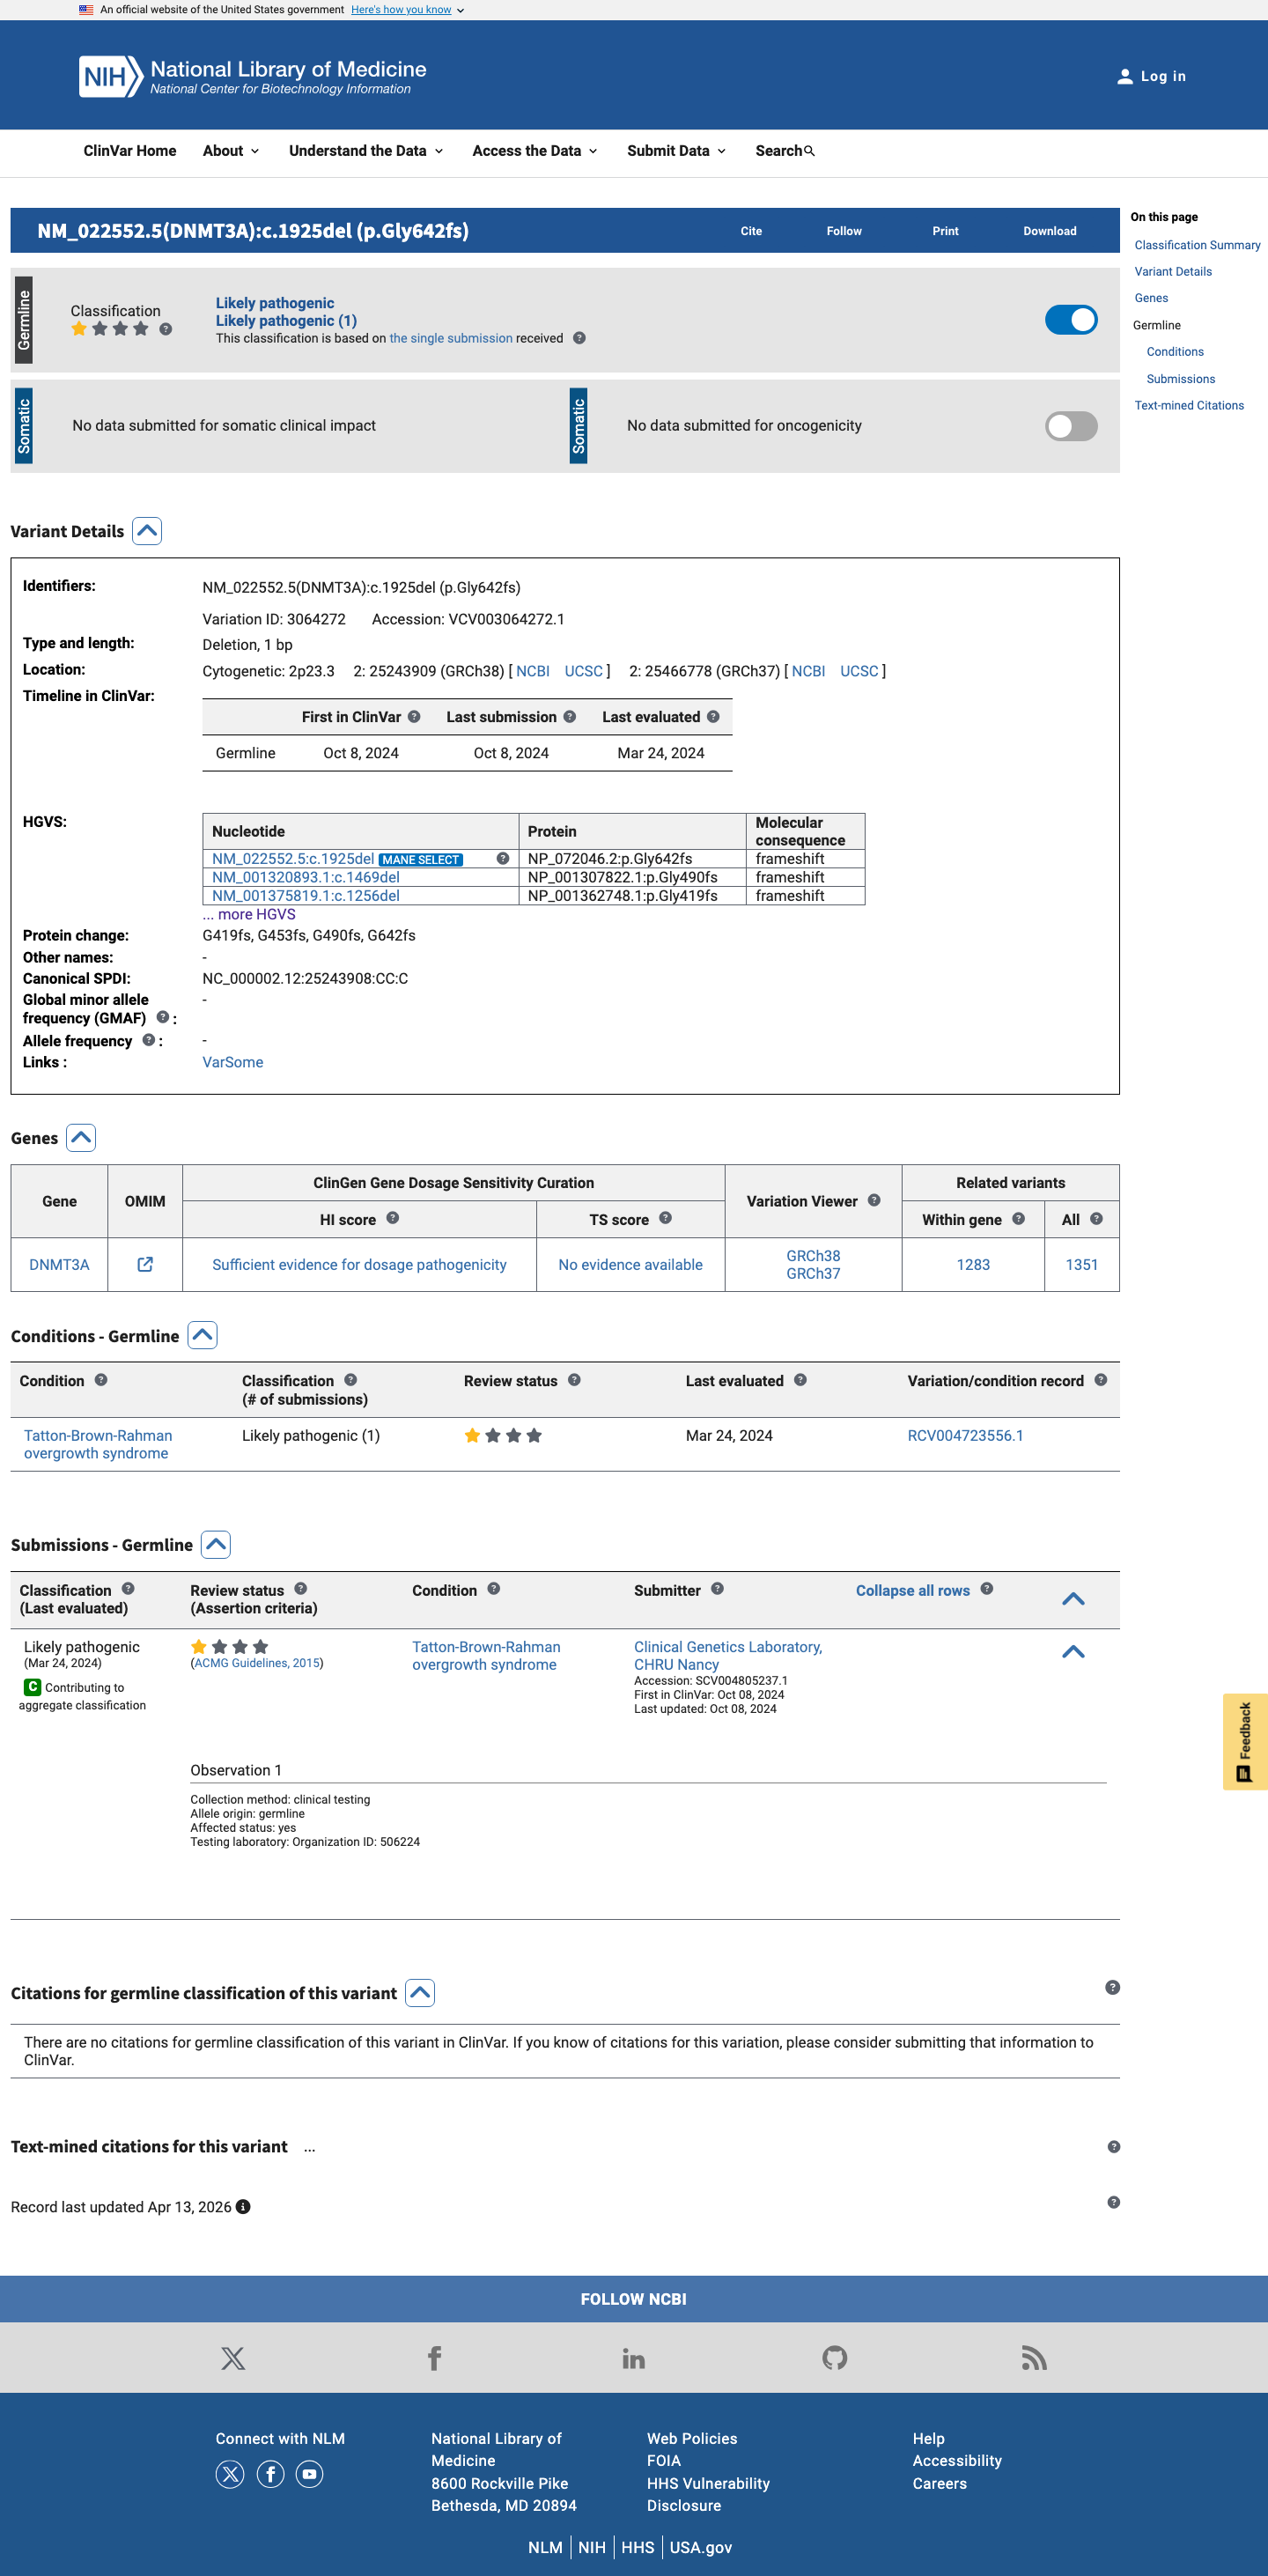Collapse the Likely pathogenic submission row chevron
Screen dimensions: 1268x2576
pos(1073,1652)
